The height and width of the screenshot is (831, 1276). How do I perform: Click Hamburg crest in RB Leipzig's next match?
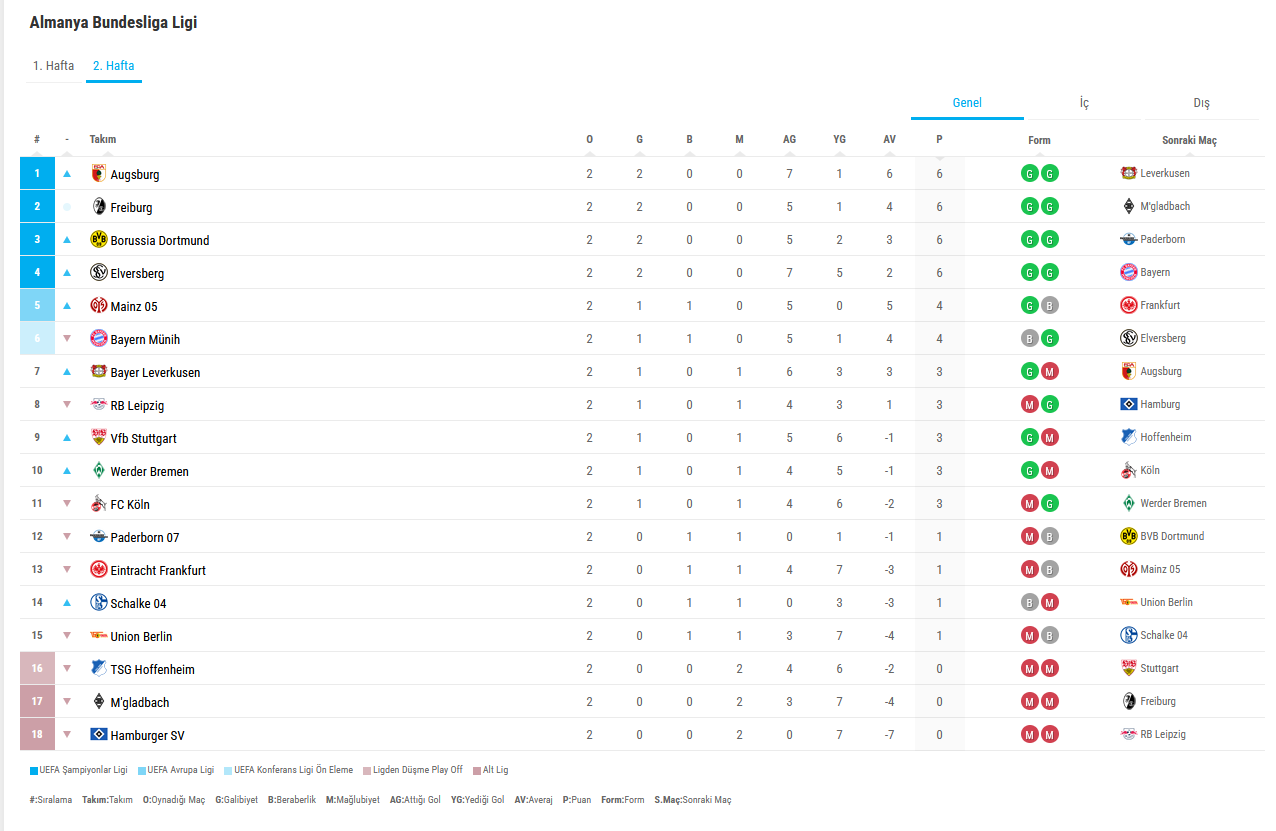pyautogui.click(x=1129, y=404)
